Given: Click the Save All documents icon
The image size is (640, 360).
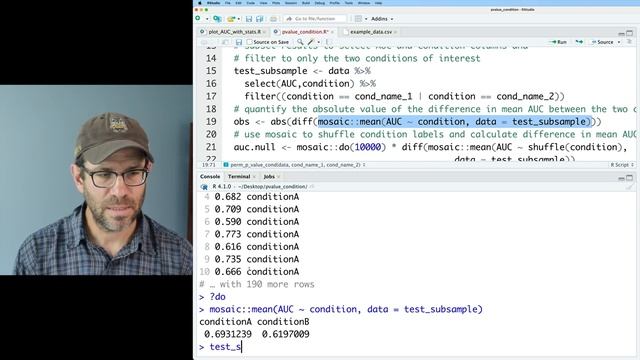Looking at the screenshot, I should (260, 19).
